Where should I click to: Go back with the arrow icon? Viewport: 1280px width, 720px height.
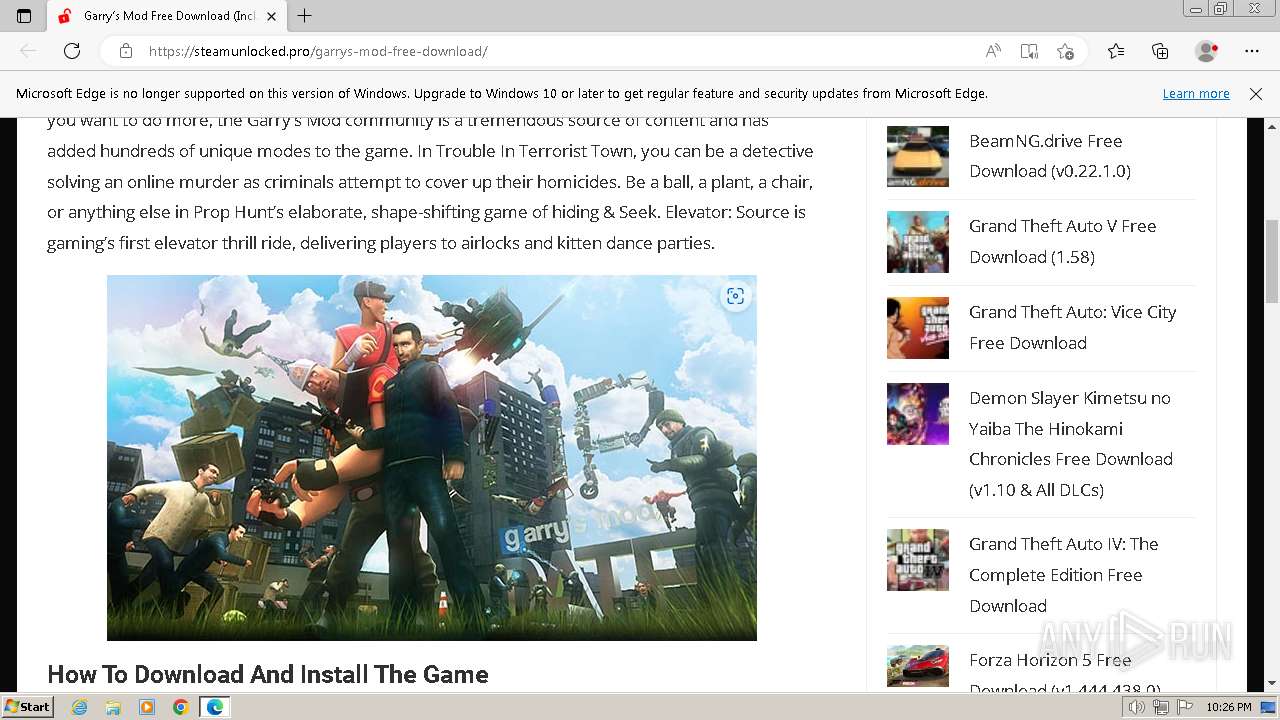(x=28, y=51)
